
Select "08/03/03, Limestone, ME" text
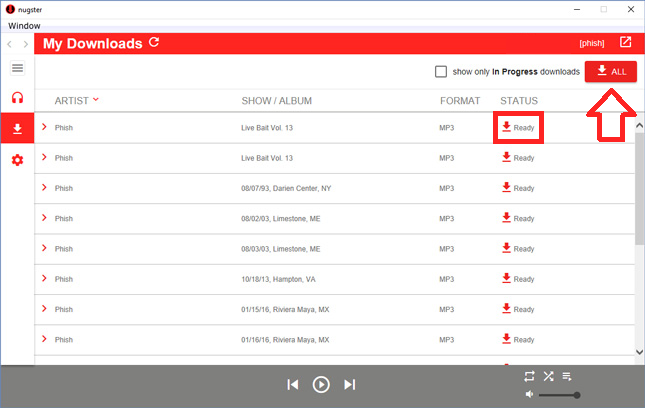(281, 249)
